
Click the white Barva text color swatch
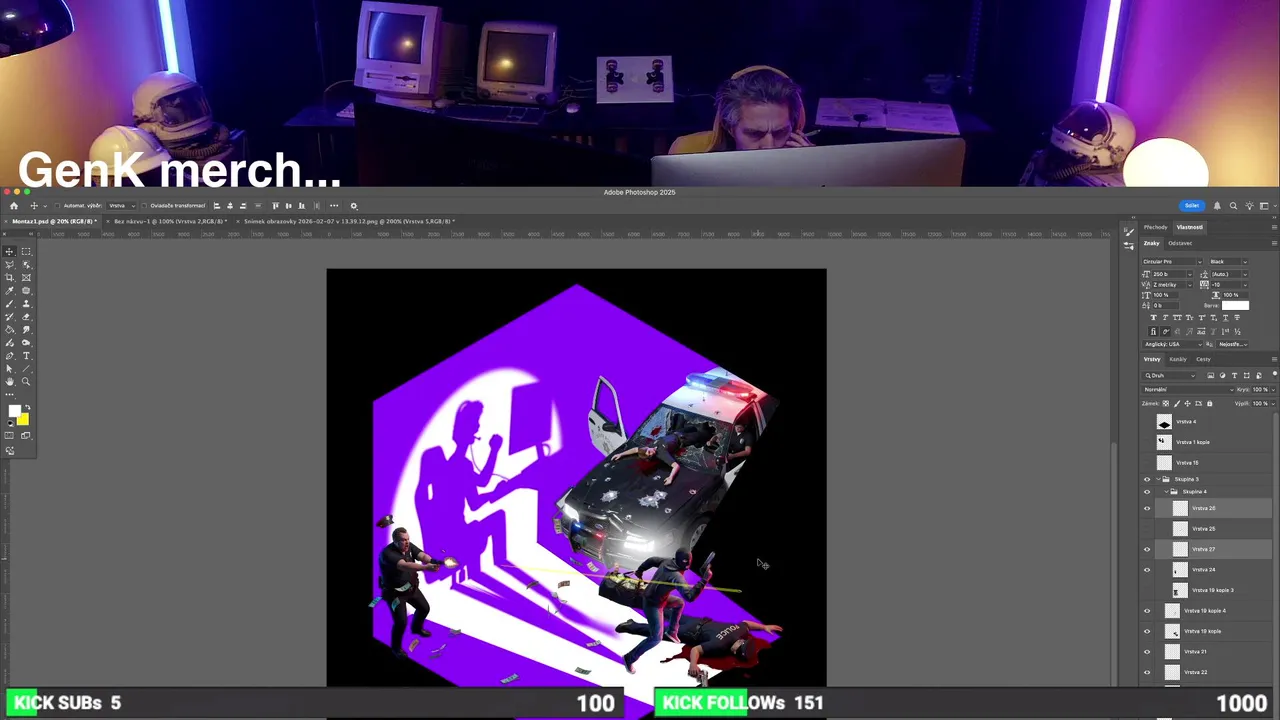[1235, 305]
